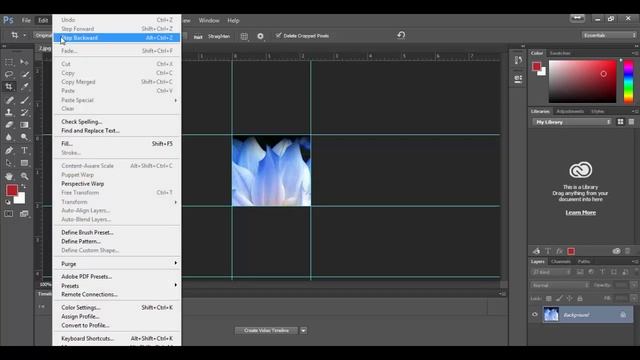The width and height of the screenshot is (640, 360).
Task: Open crop overlay grid options
Action: 244,36
